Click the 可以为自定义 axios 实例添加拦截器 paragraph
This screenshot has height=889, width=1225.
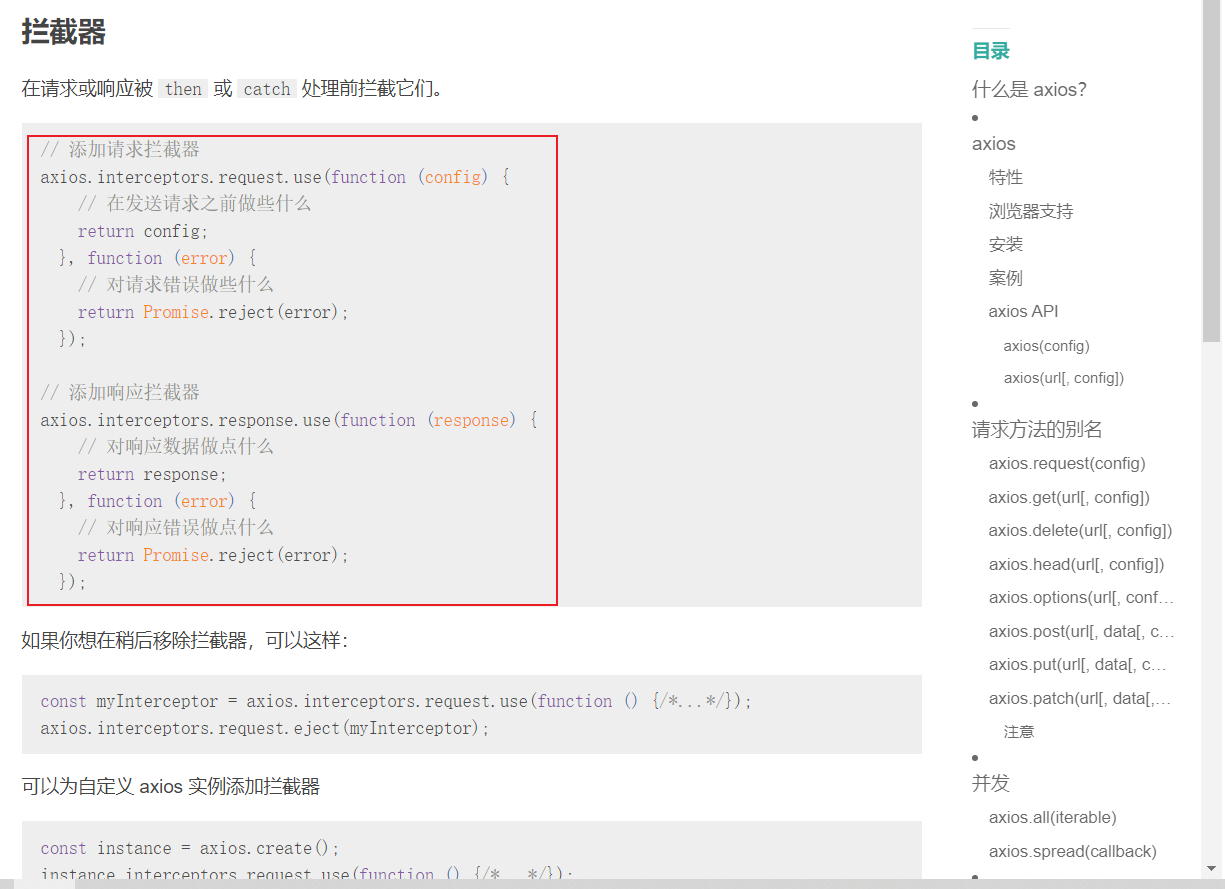coord(171,787)
